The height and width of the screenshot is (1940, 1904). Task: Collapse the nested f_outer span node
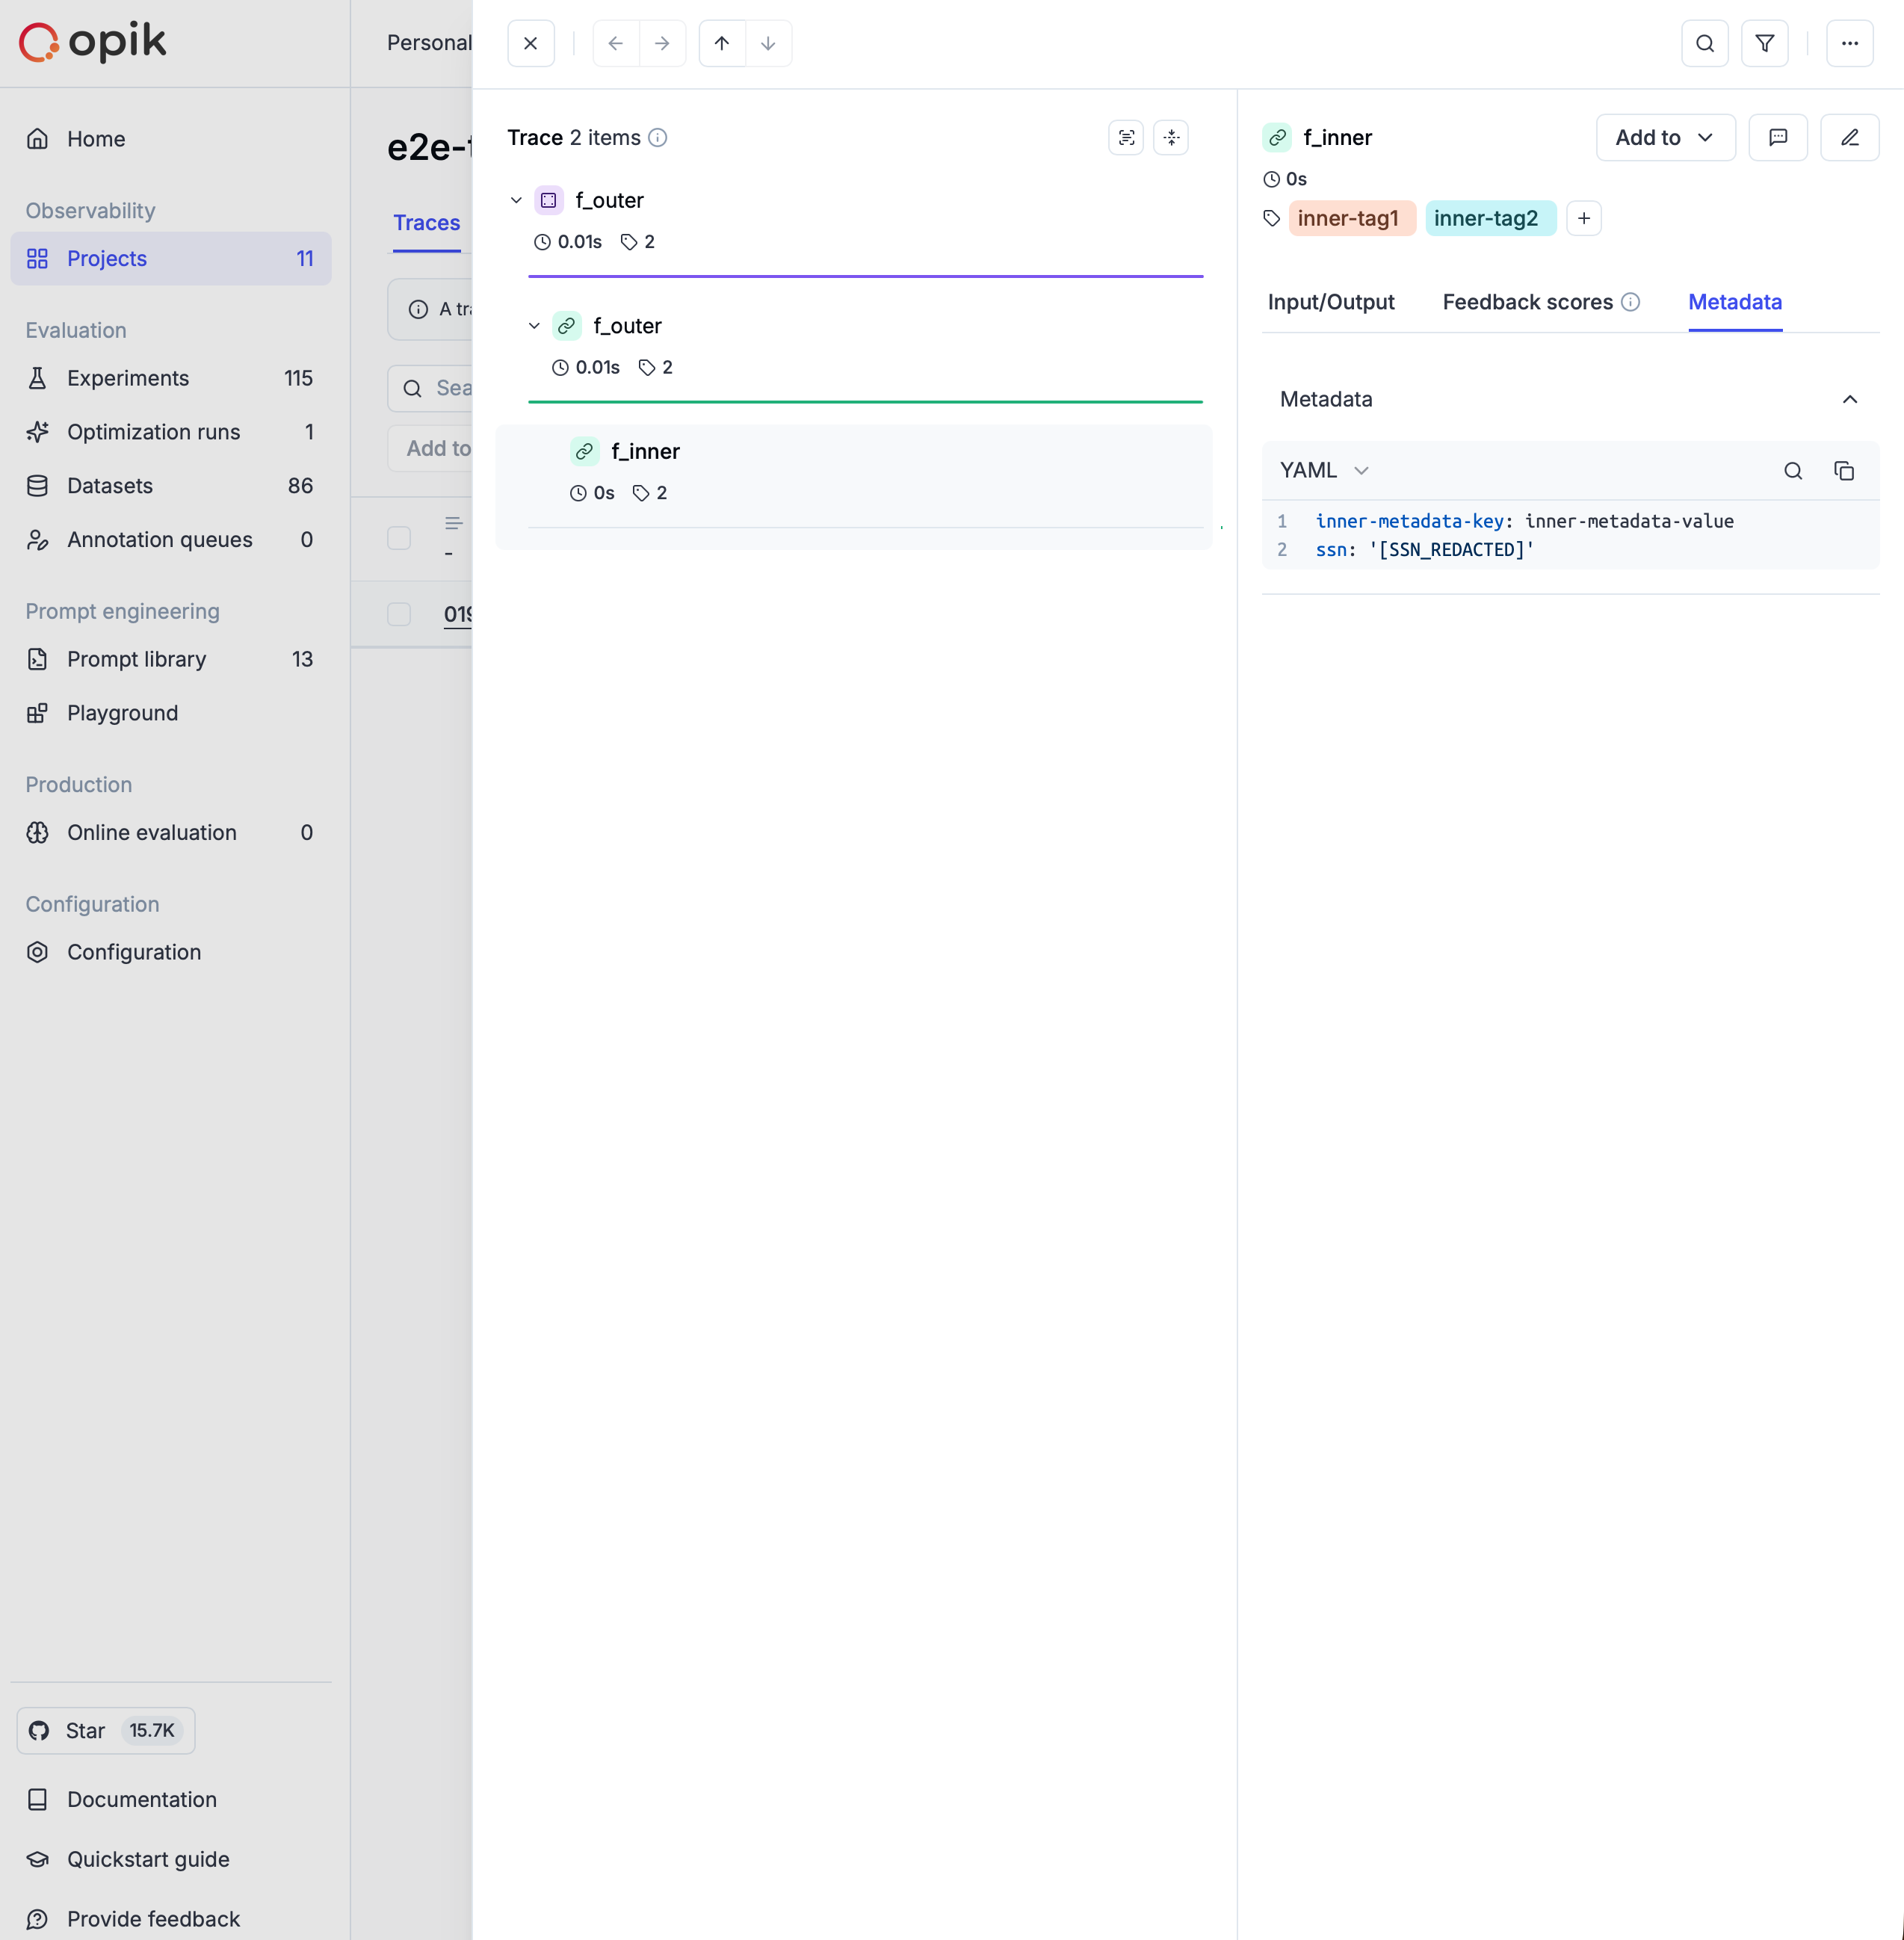534,327
